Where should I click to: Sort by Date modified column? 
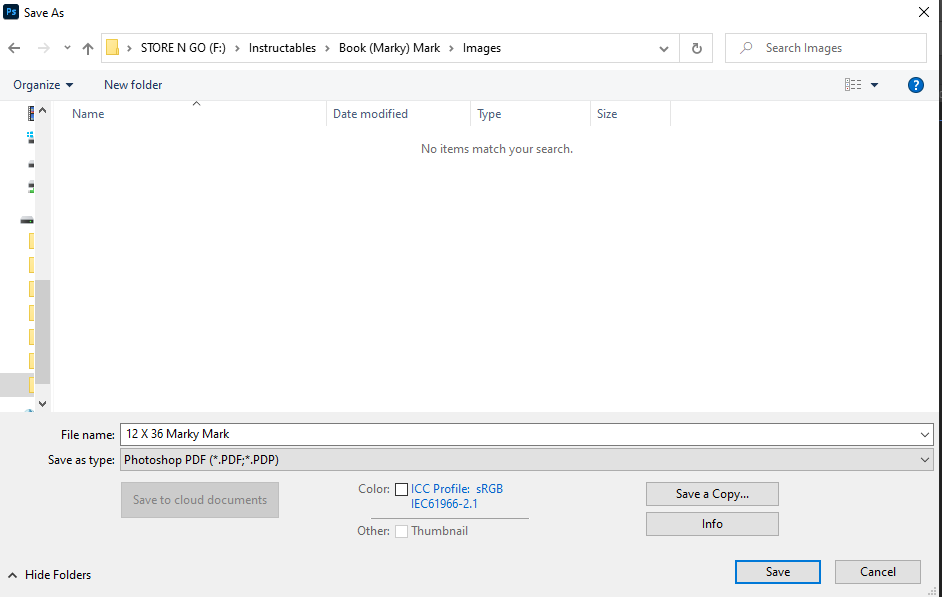point(399,114)
